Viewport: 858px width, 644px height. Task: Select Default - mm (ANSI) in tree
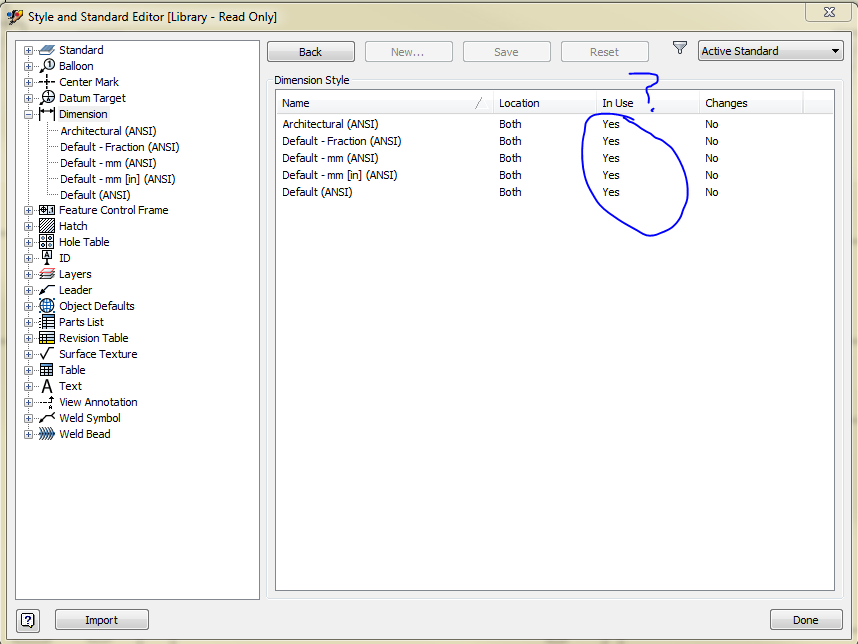[108, 163]
